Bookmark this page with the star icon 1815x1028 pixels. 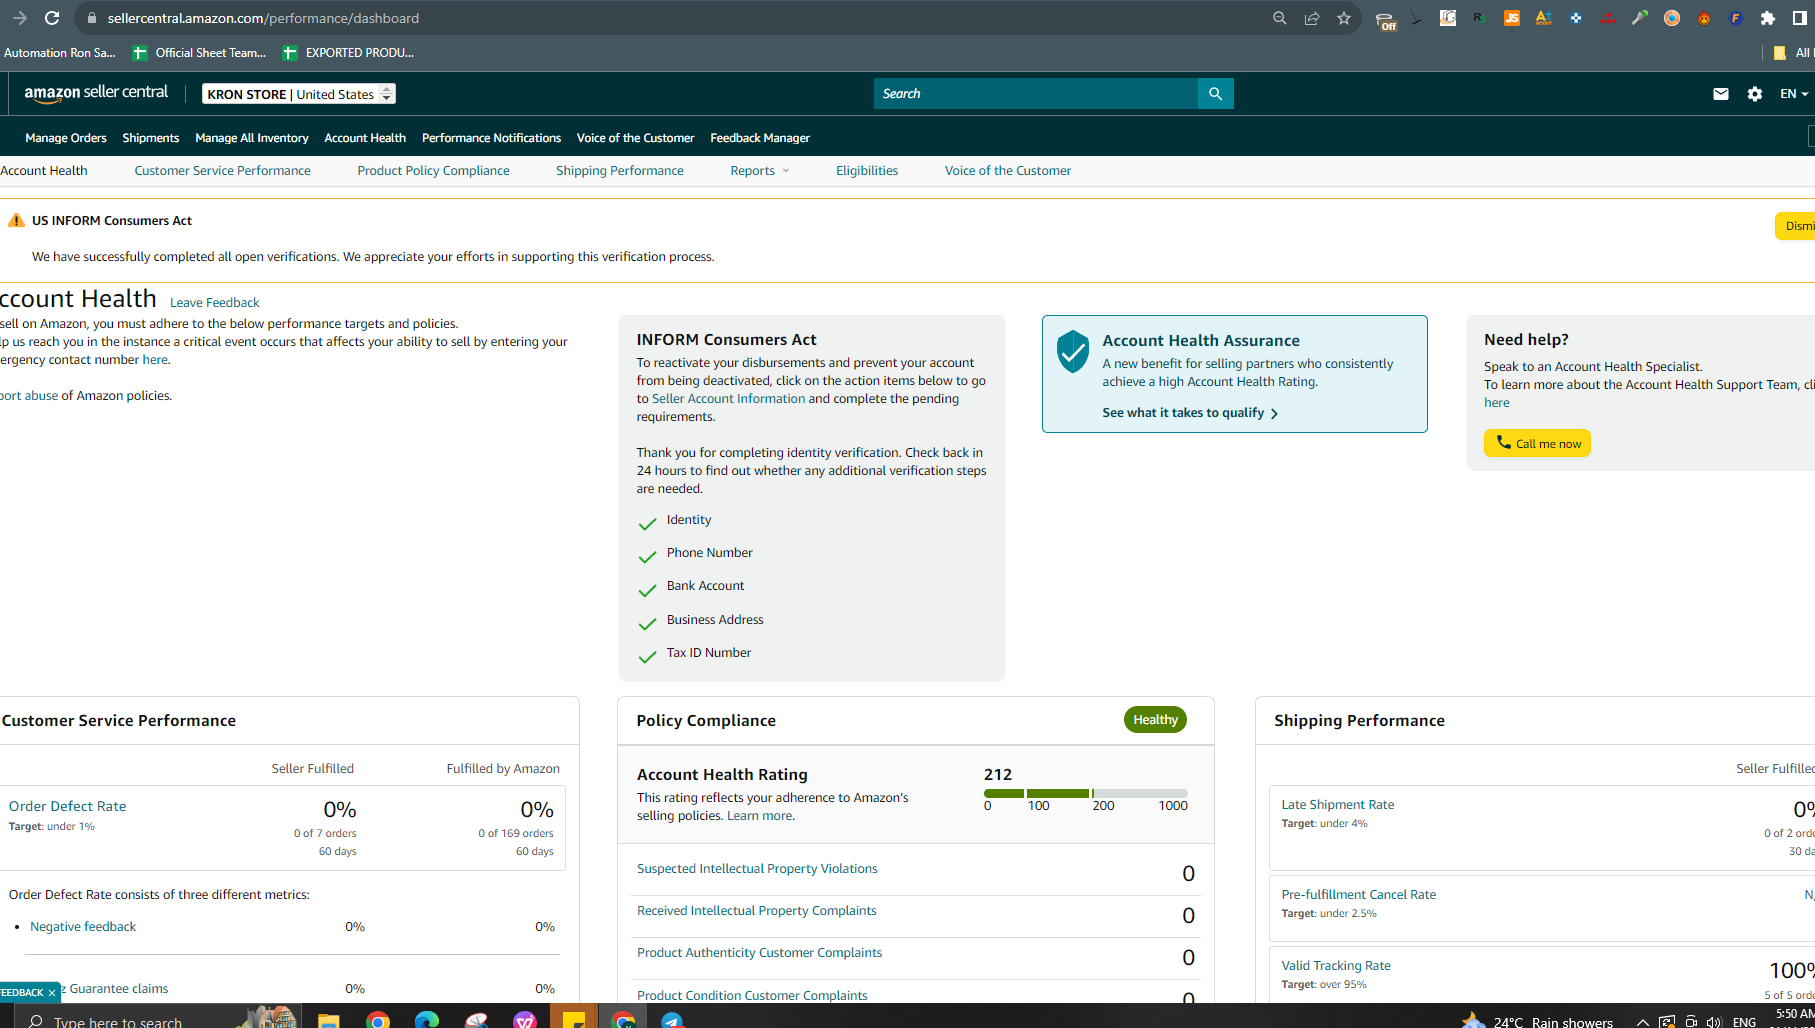(1344, 18)
